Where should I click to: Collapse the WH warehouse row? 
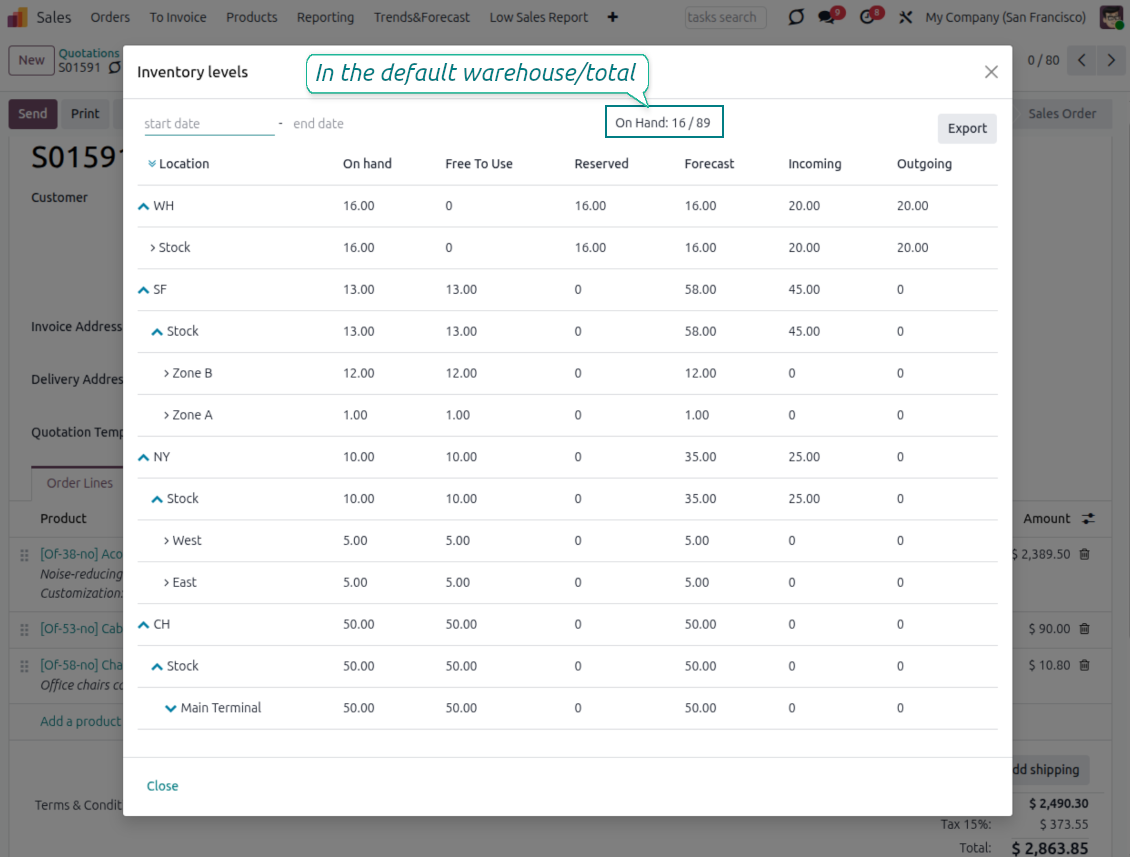point(142,205)
